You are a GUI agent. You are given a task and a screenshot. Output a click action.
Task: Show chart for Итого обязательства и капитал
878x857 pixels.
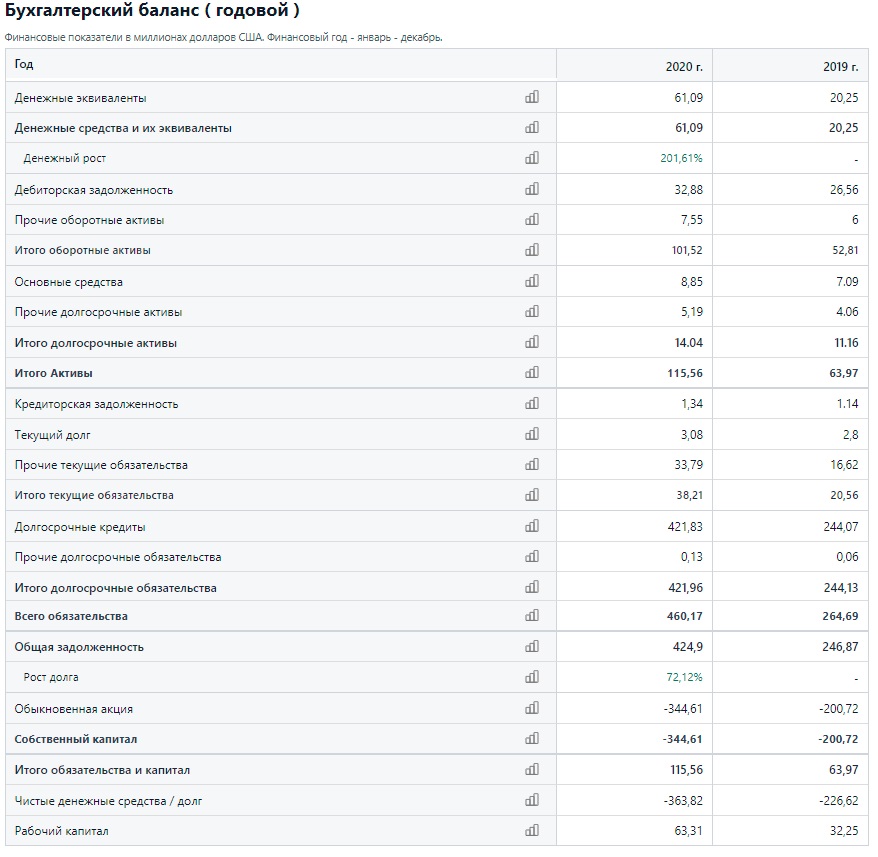[532, 769]
